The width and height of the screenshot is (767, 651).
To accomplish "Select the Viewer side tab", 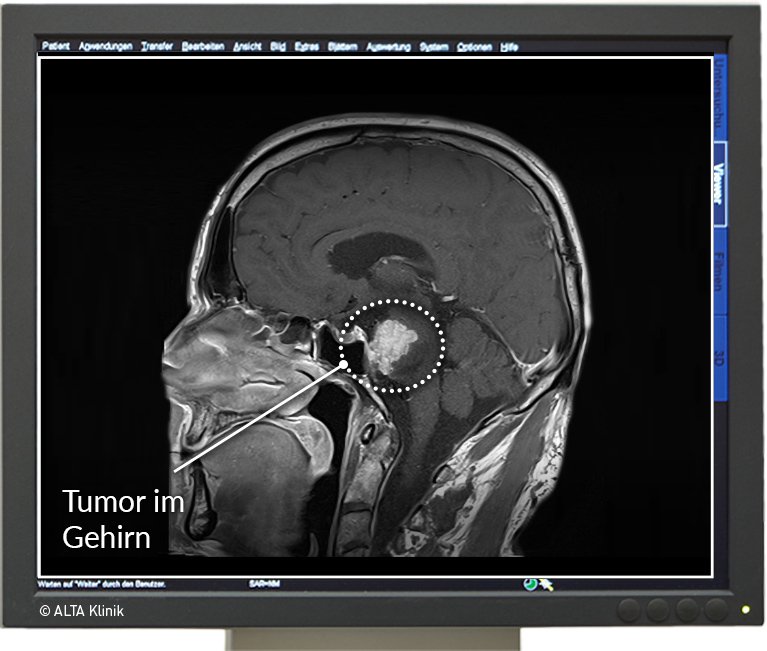I will [720, 184].
